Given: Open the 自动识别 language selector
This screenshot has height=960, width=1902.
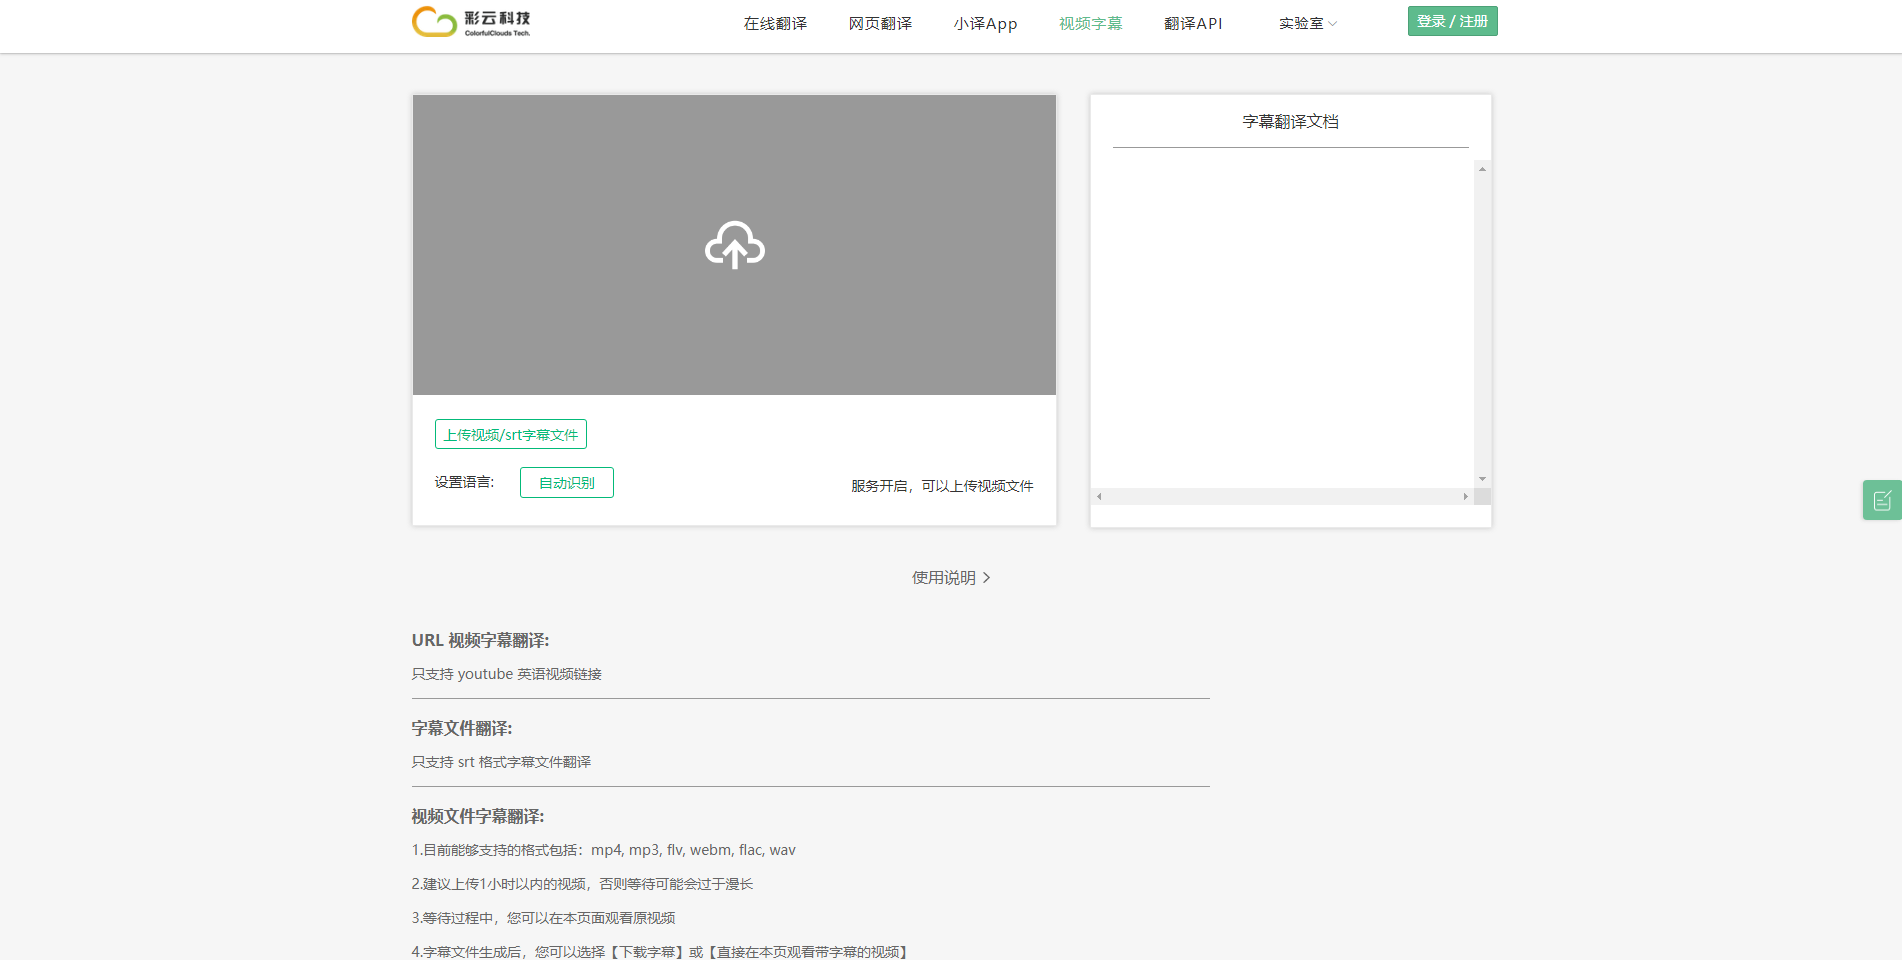Looking at the screenshot, I should [x=566, y=482].
